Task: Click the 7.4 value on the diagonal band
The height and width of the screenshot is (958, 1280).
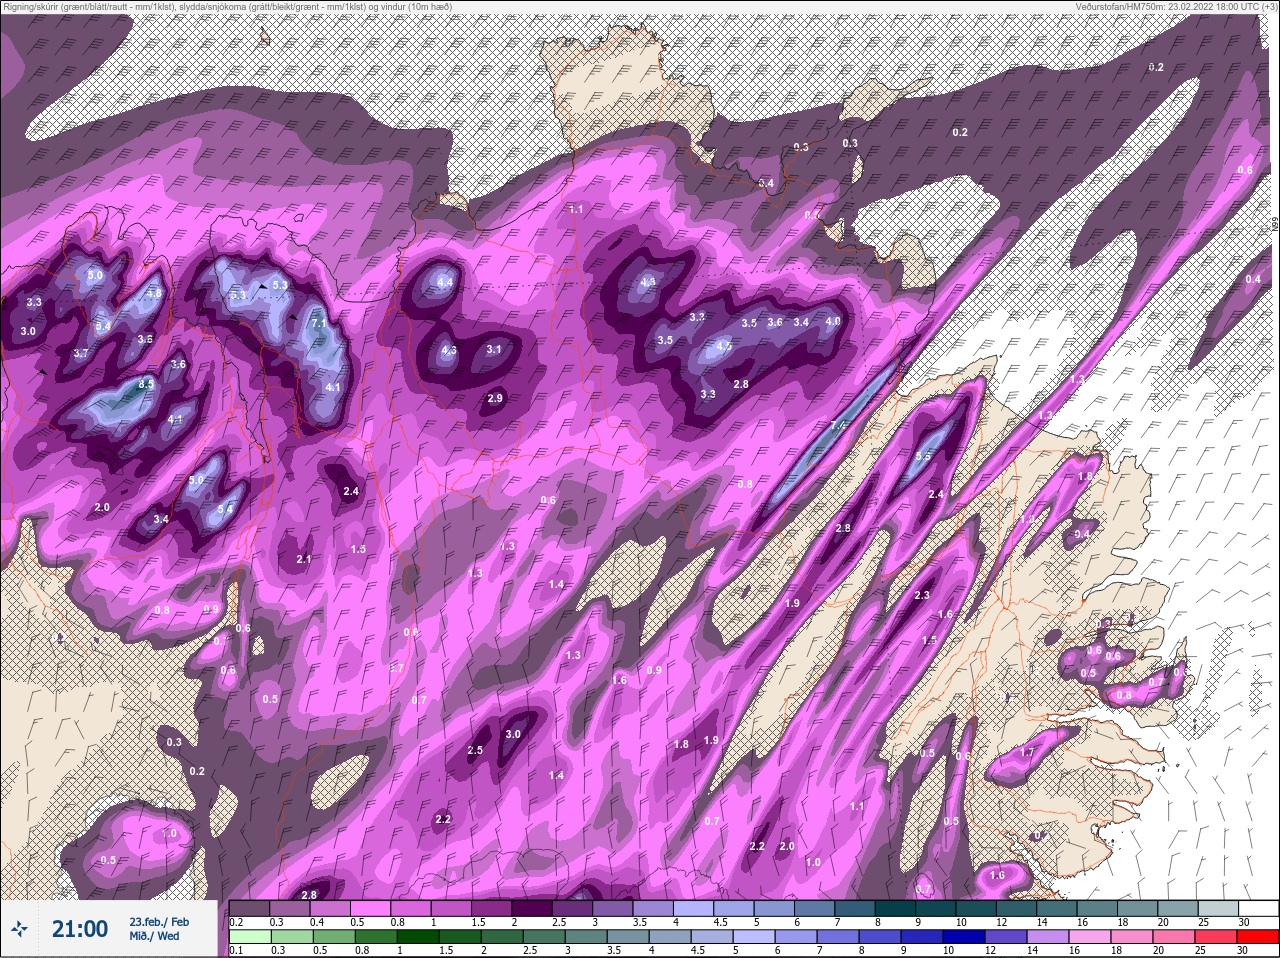Action: [x=838, y=425]
